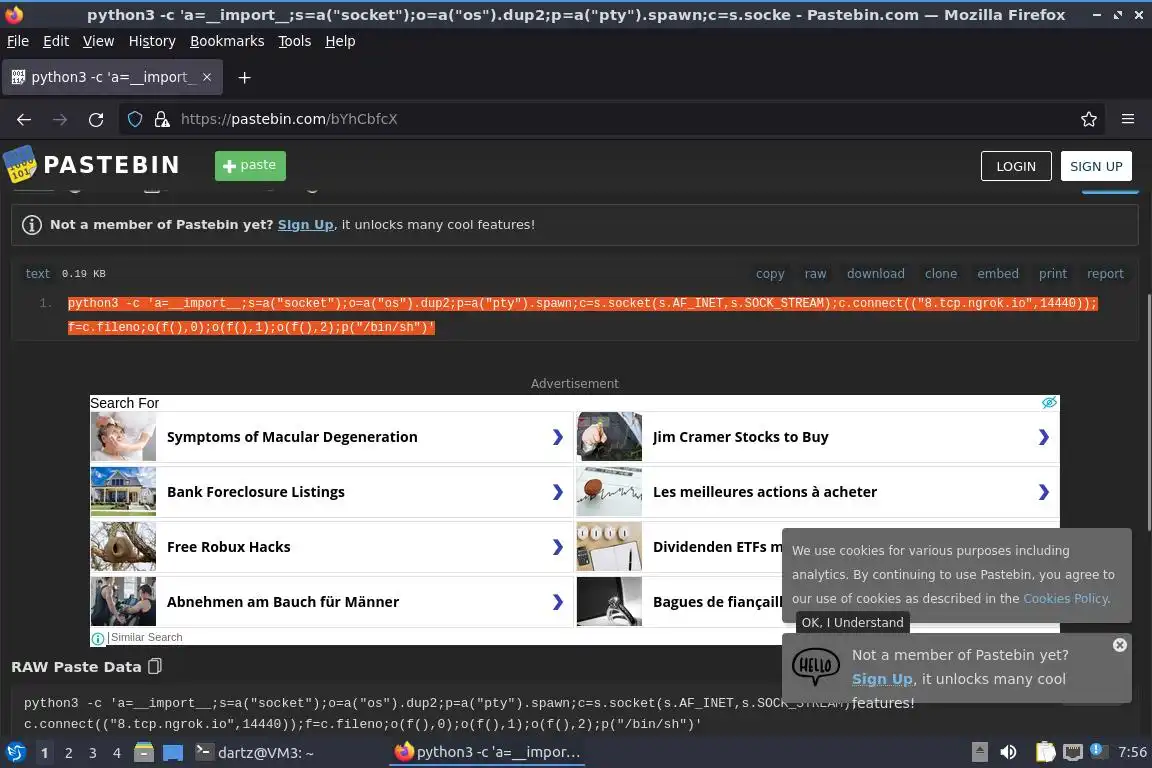The image size is (1152, 768).
Task: Open the Firefox hamburger menu
Action: [1128, 119]
